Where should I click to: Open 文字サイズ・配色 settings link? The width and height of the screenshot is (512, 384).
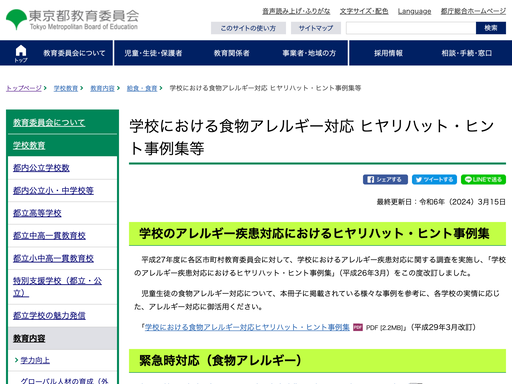pos(364,11)
